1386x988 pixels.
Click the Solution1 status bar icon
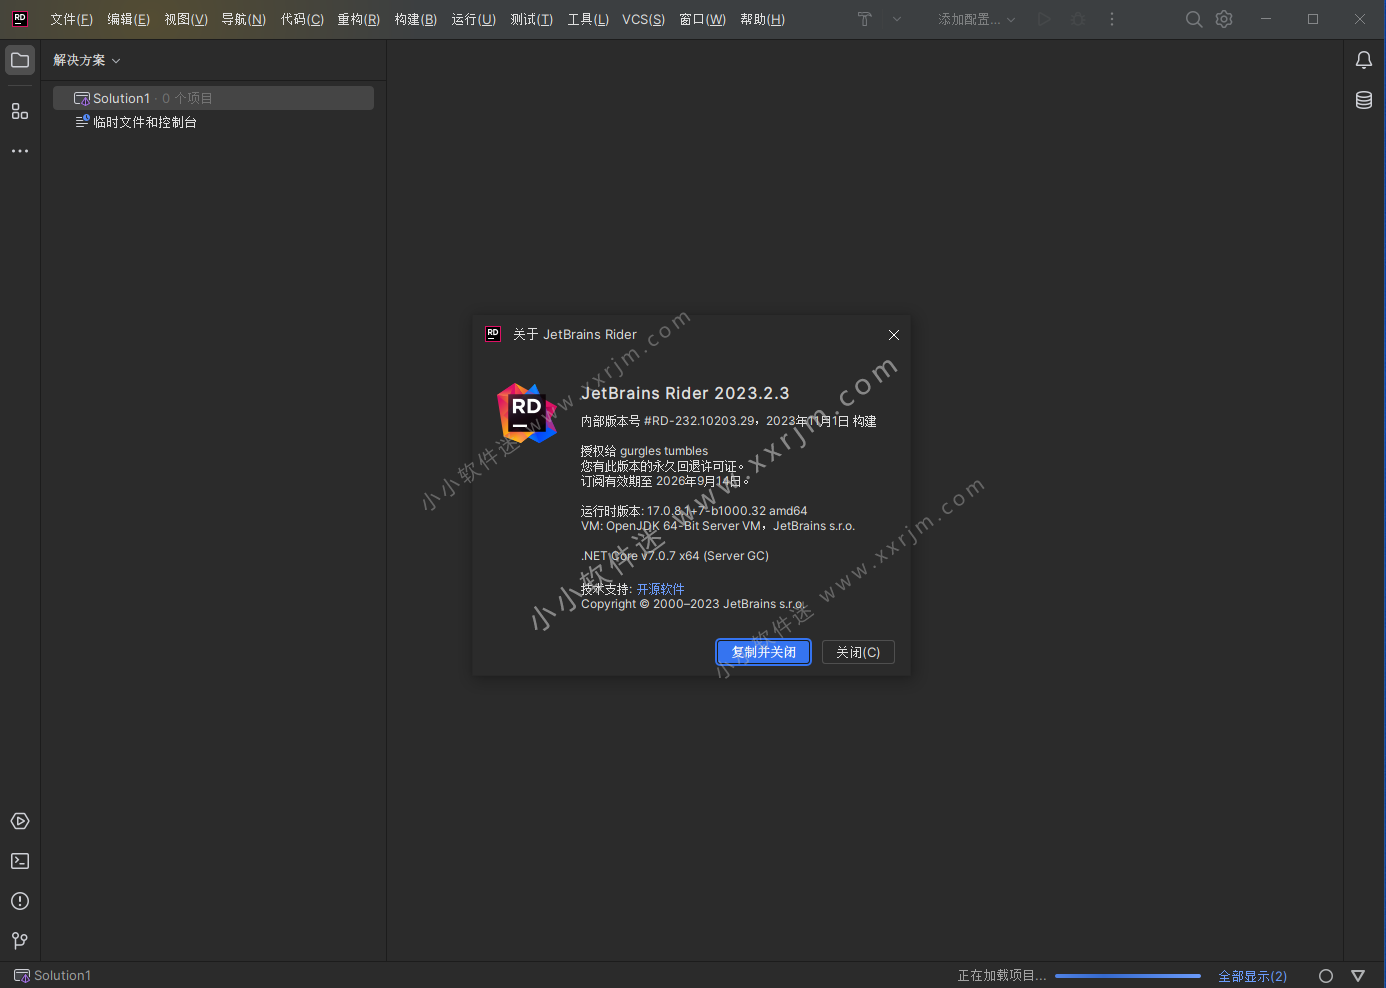coord(22,976)
